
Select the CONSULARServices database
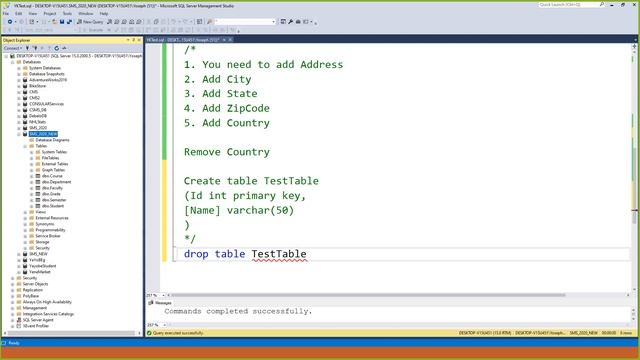(46, 104)
